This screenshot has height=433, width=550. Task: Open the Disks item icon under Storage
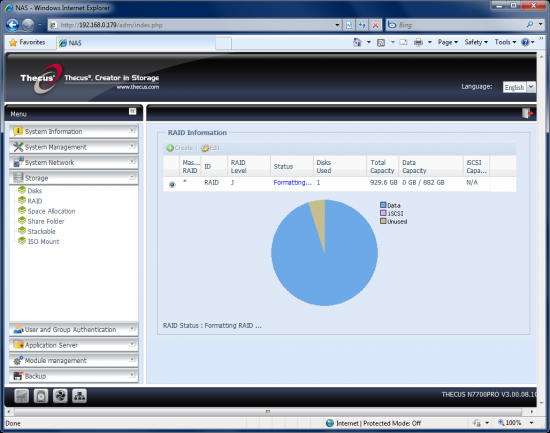(22, 190)
